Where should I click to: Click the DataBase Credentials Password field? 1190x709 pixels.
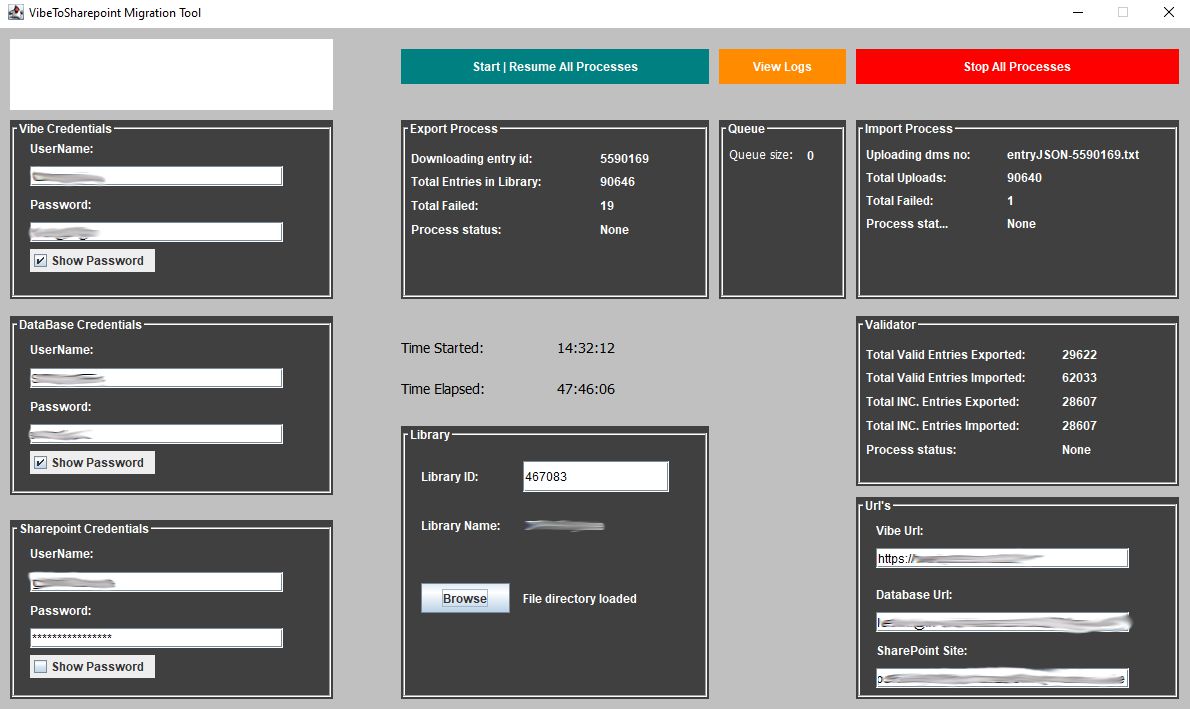(x=156, y=434)
